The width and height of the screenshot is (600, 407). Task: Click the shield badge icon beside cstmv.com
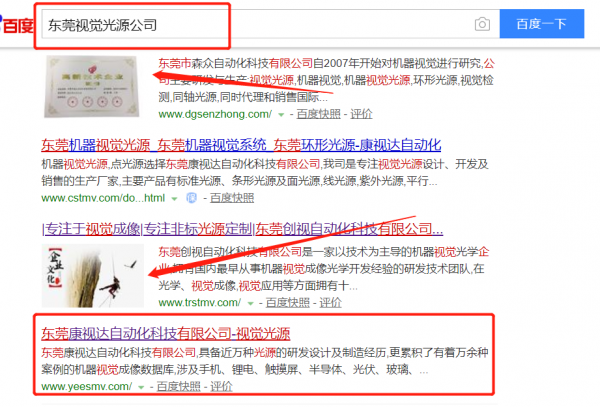pyautogui.click(x=191, y=198)
